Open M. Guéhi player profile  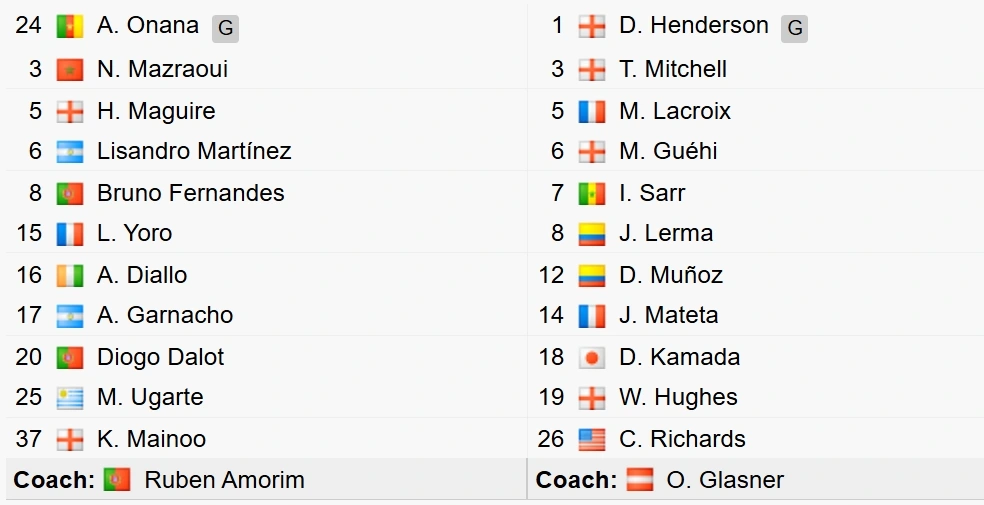click(668, 151)
